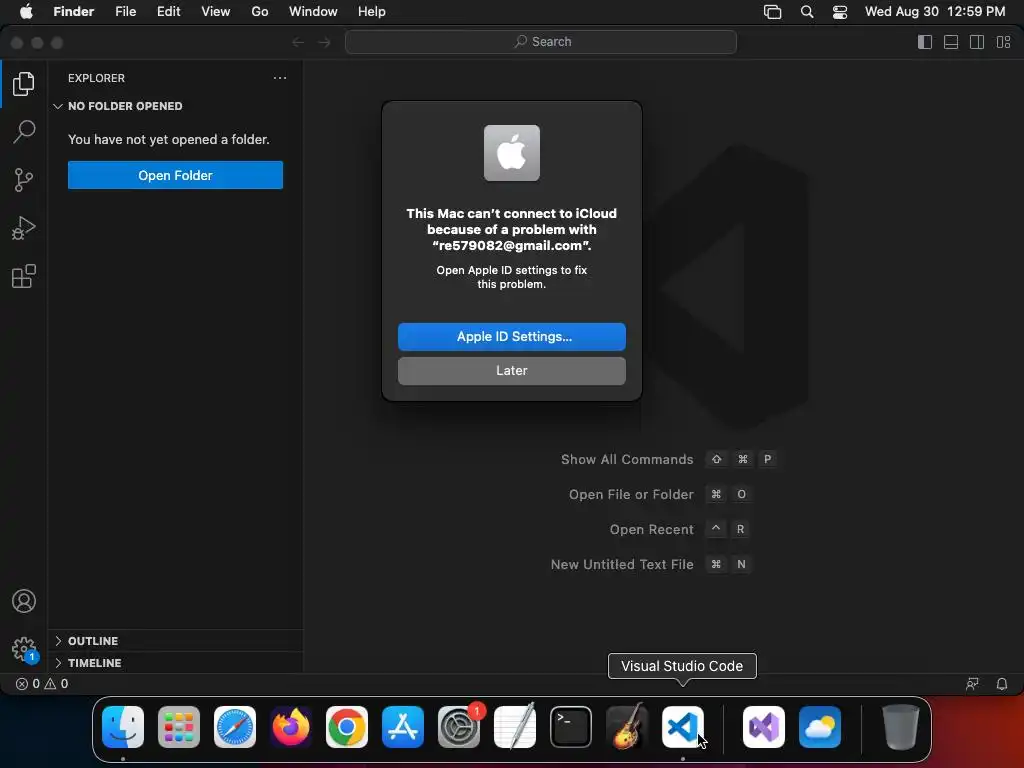The image size is (1024, 768).
Task: Open the customize layout icon
Action: coord(1003,42)
